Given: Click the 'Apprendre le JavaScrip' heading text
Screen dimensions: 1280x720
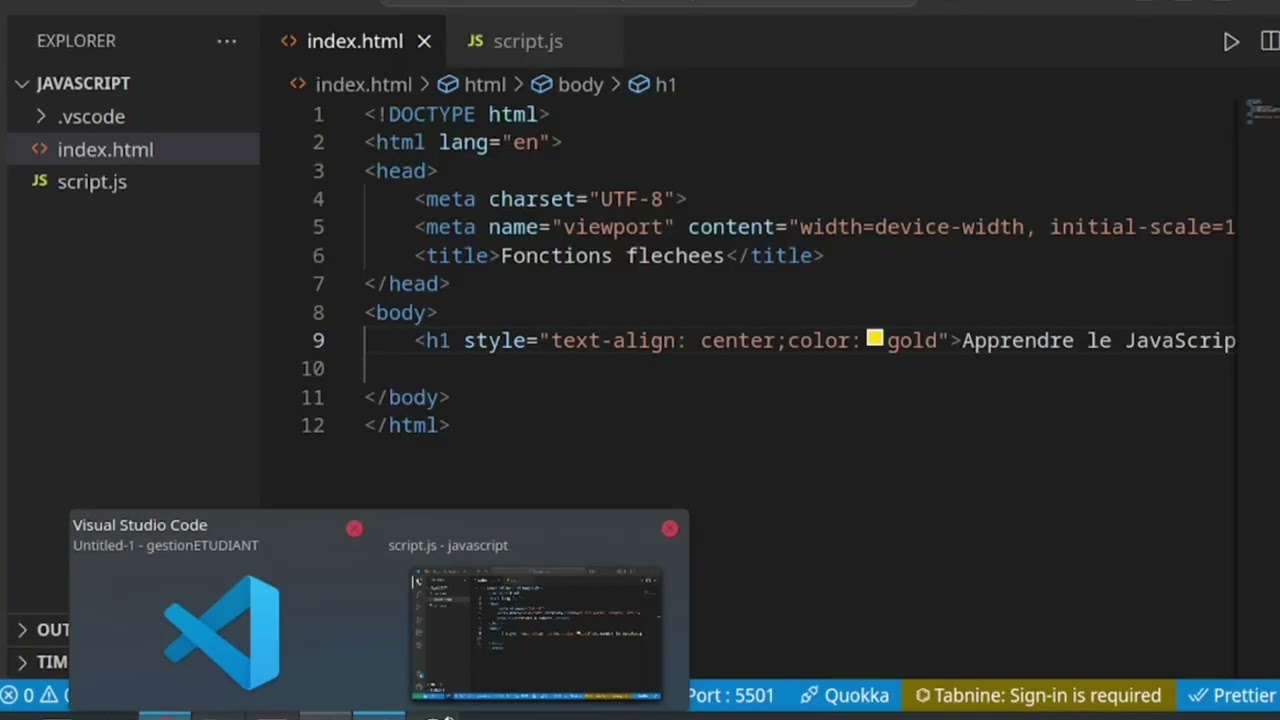Looking at the screenshot, I should 1099,341.
